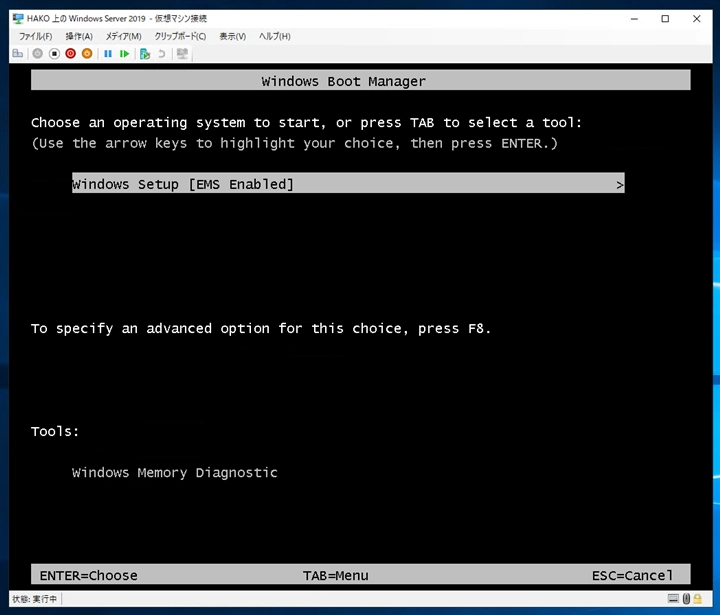Image resolution: width=720 pixels, height=615 pixels.
Task: Select Windows Memory Diagnostic tool
Action: [174, 473]
